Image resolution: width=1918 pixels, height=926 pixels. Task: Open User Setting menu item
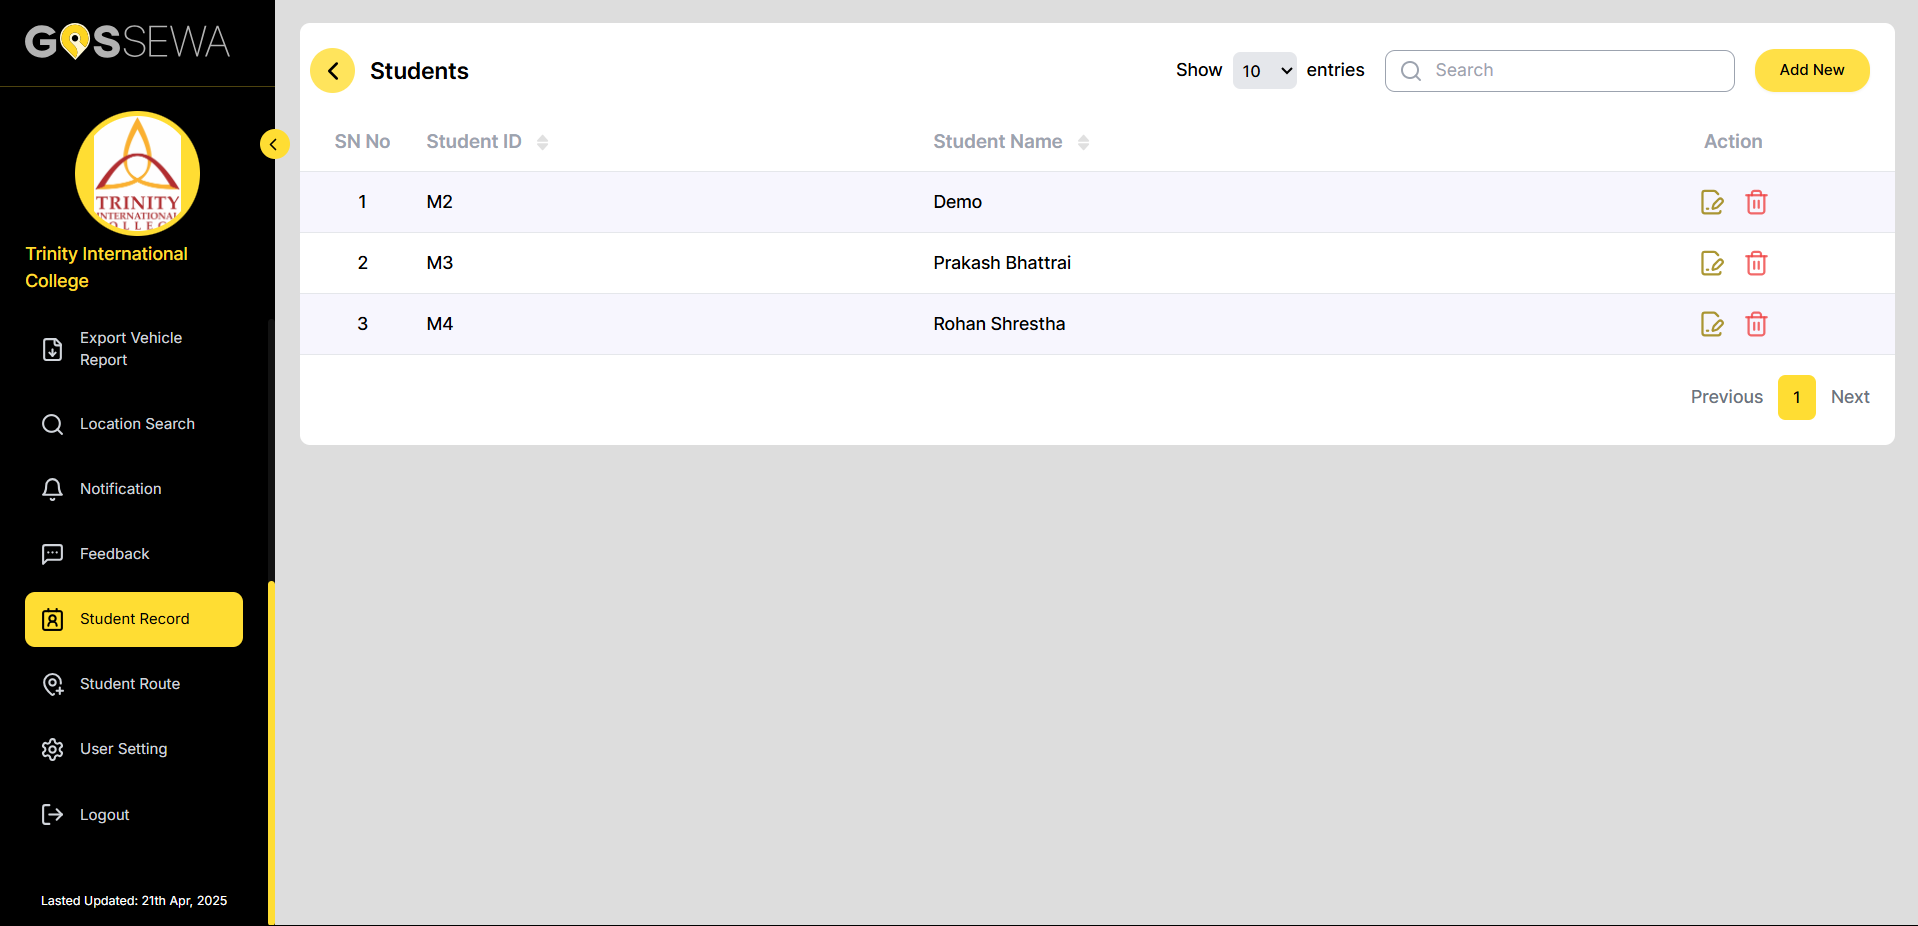click(134, 749)
